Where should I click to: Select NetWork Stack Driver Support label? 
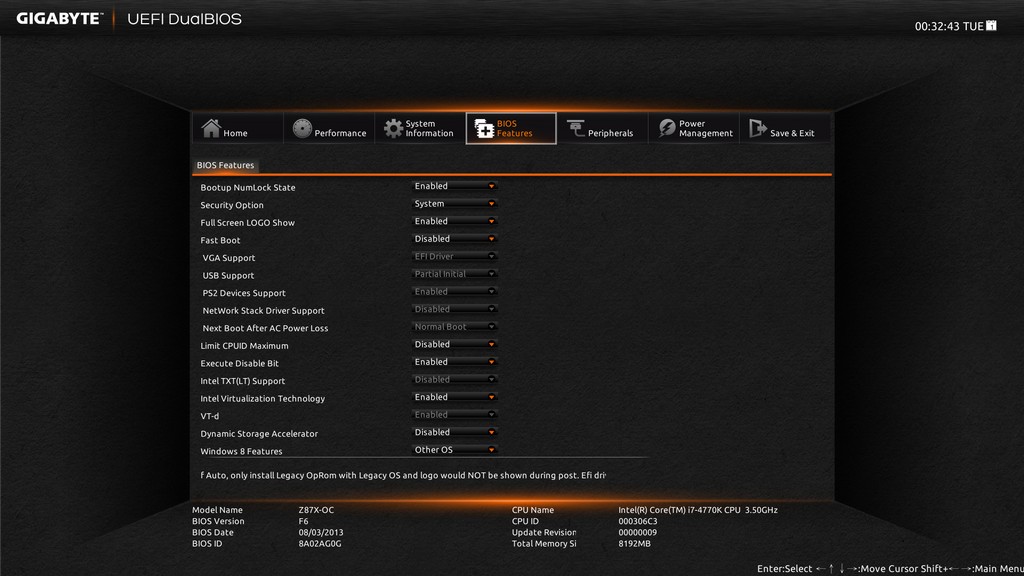[263, 311]
